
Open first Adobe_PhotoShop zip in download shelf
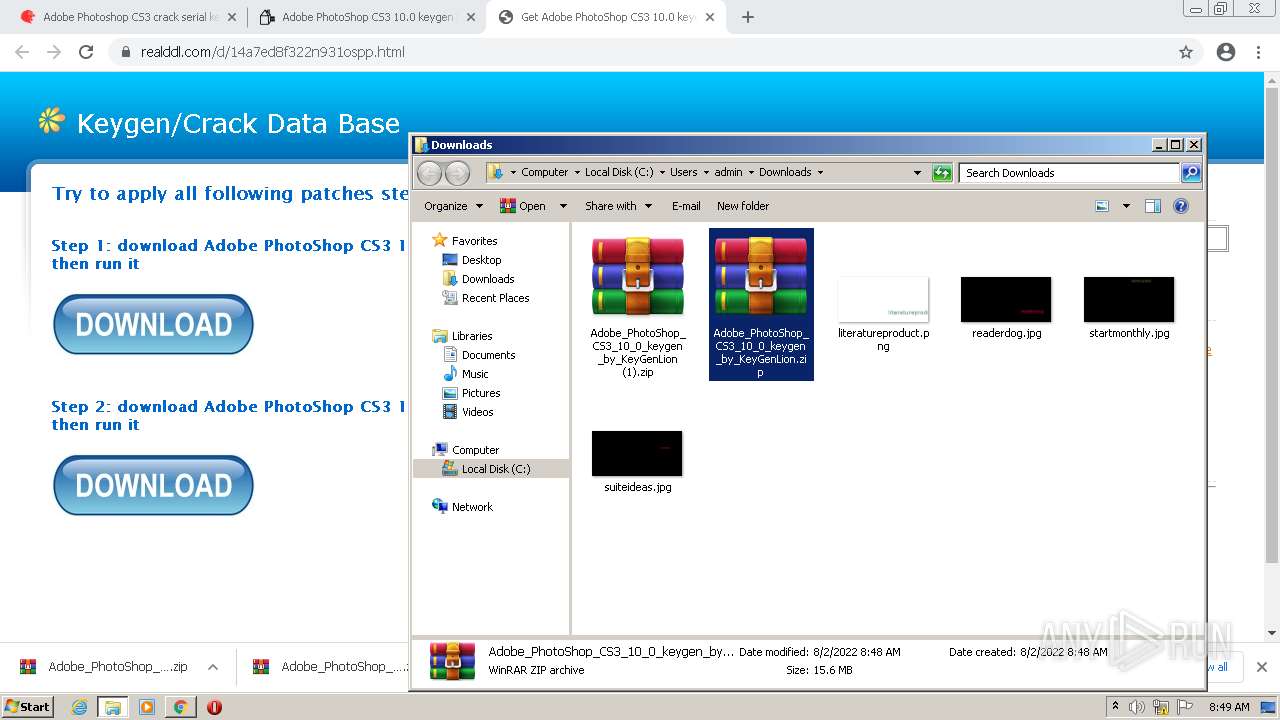coord(103,667)
